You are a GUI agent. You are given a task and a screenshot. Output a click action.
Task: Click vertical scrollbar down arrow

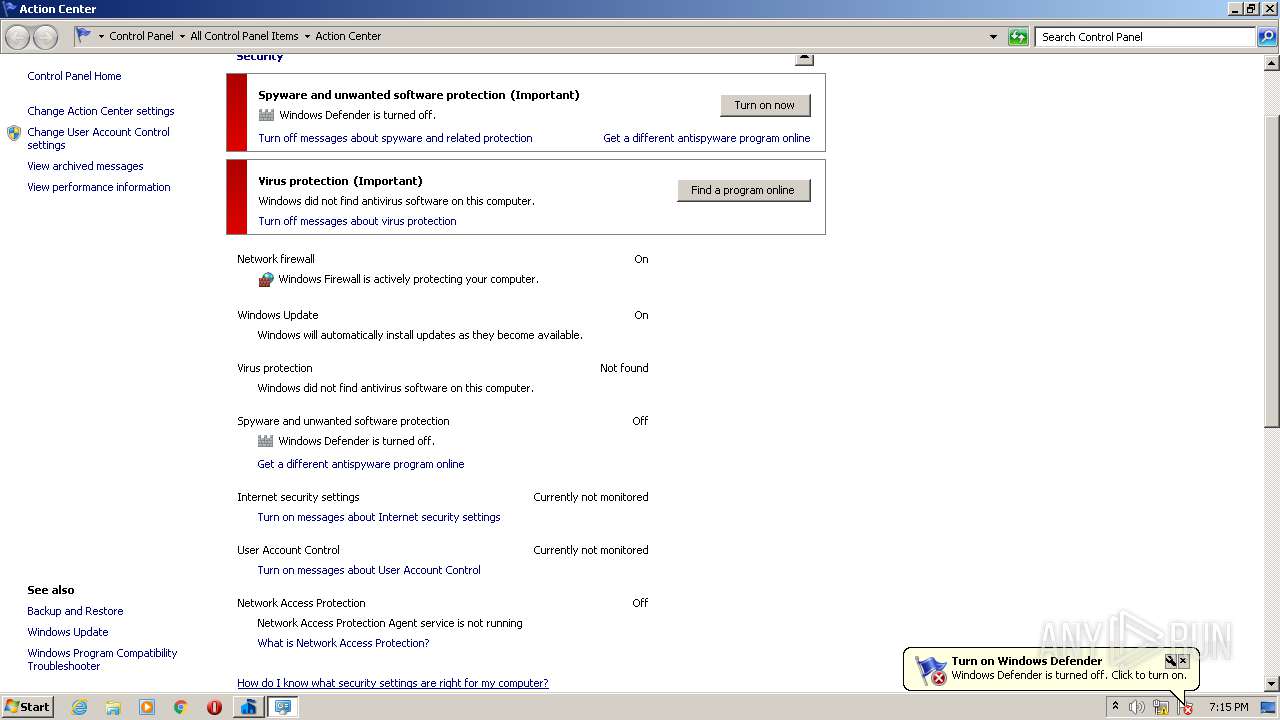tap(1272, 683)
